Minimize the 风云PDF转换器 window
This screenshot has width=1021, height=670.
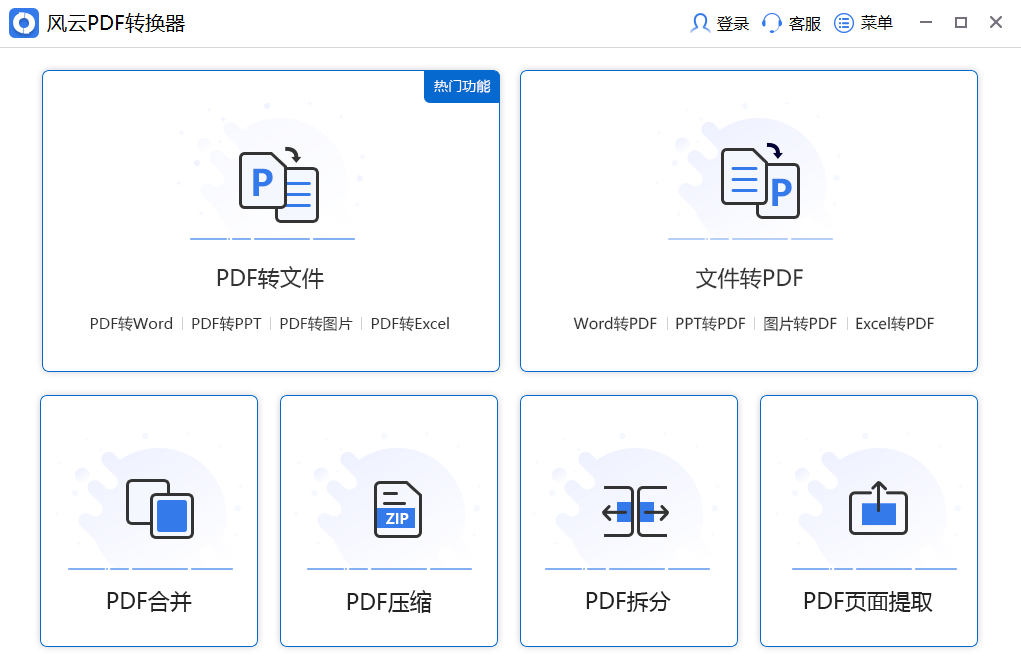point(926,23)
